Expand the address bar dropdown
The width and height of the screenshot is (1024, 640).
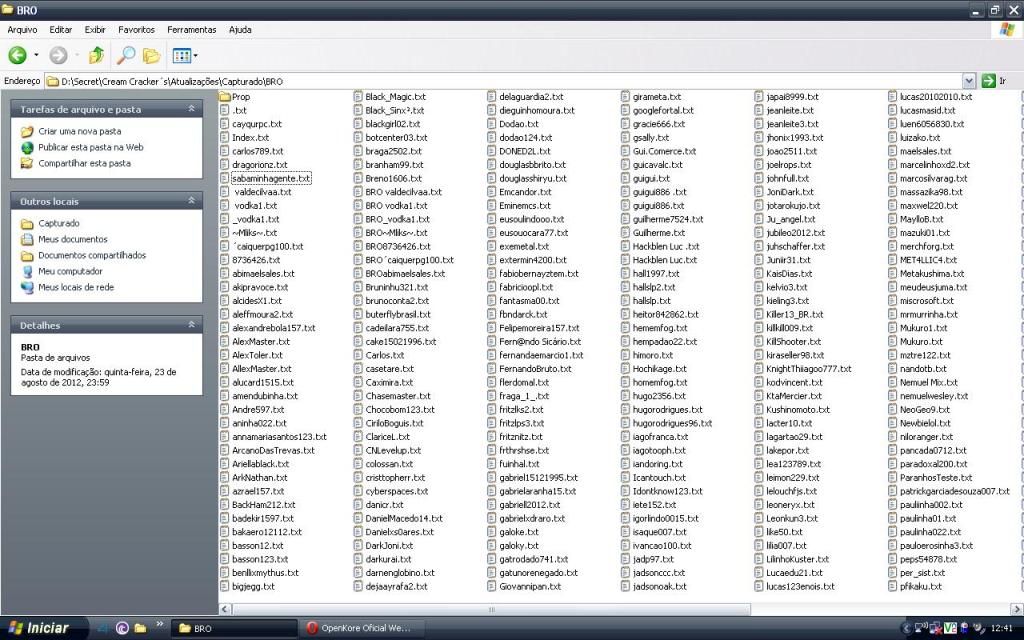[968, 80]
